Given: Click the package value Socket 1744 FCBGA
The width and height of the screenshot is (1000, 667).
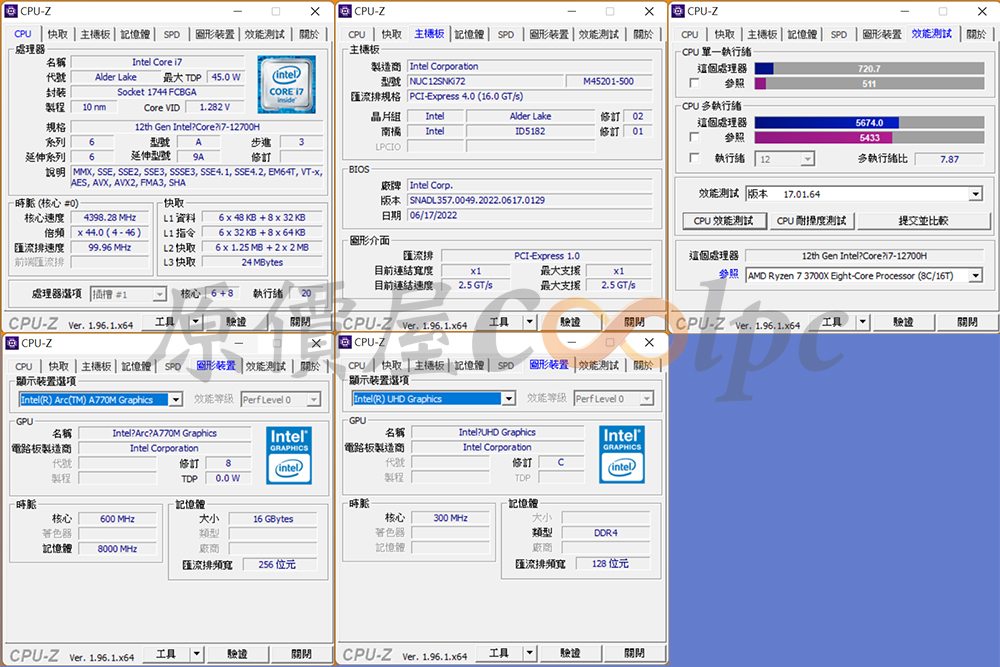Looking at the screenshot, I should pyautogui.click(x=157, y=92).
